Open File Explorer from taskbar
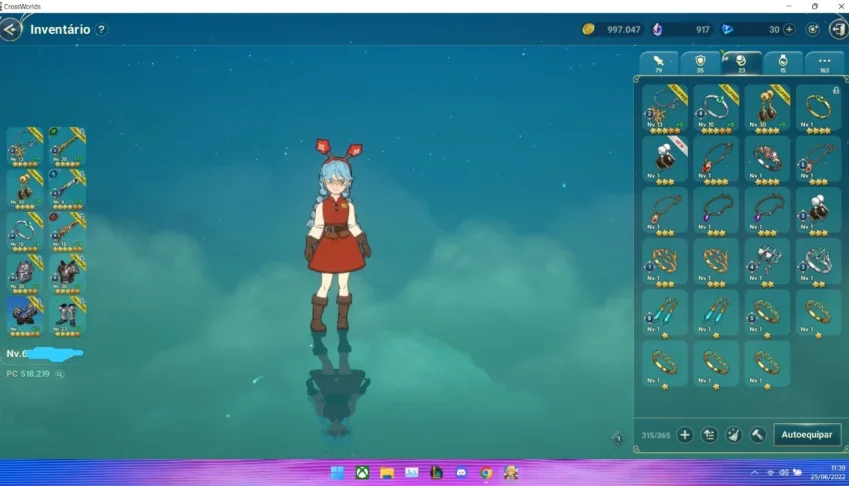This screenshot has width=849, height=486. pyautogui.click(x=387, y=472)
